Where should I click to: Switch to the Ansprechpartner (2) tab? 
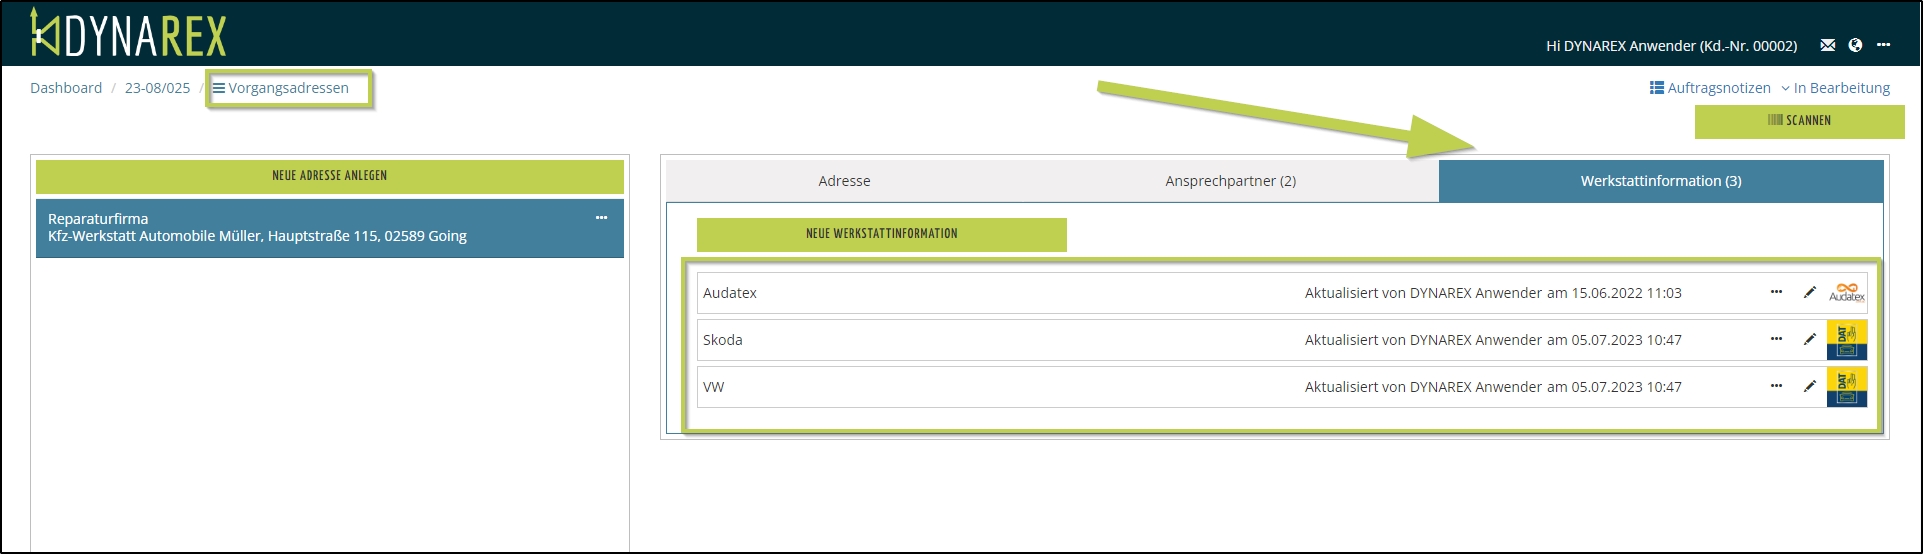(1230, 181)
